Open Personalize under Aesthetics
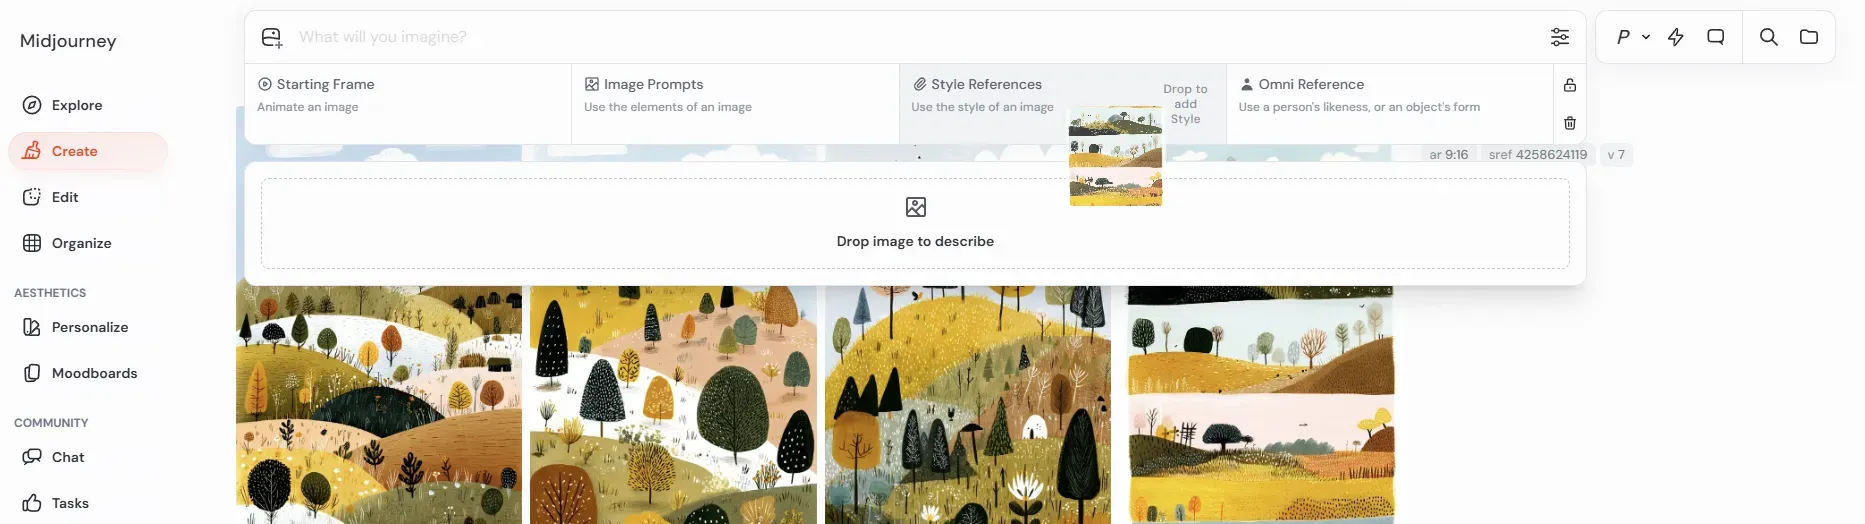This screenshot has height=524, width=1865. point(88,327)
